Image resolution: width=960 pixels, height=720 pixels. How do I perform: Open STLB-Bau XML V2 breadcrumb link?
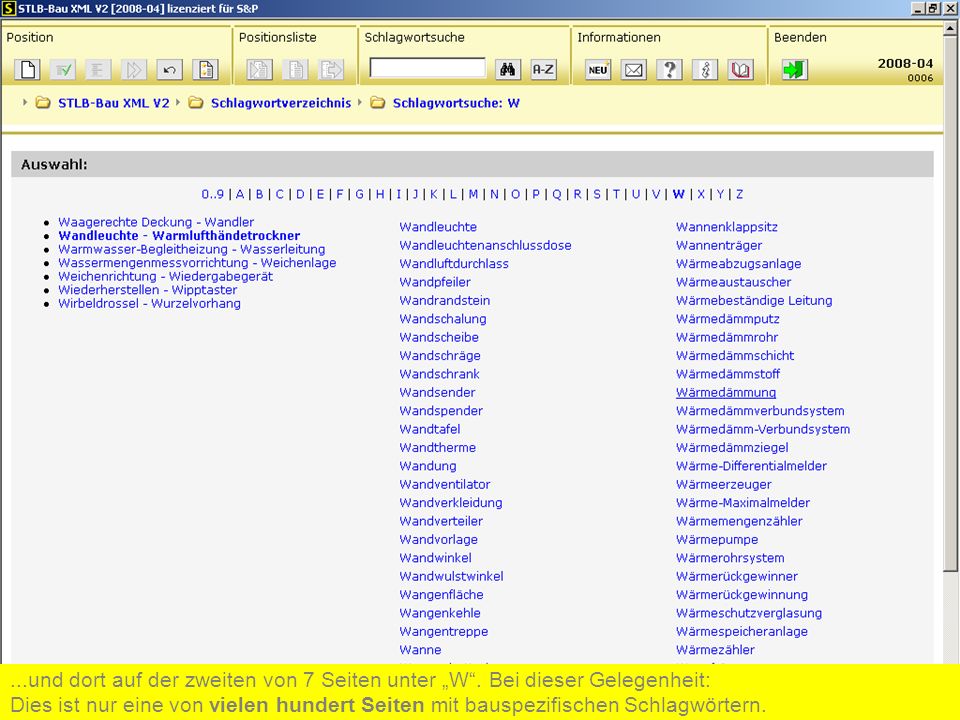click(x=113, y=103)
